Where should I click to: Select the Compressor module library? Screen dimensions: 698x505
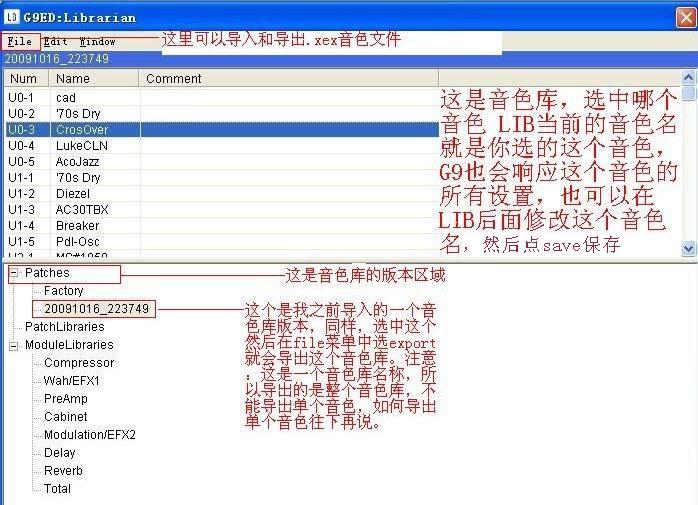pyautogui.click(x=79, y=363)
